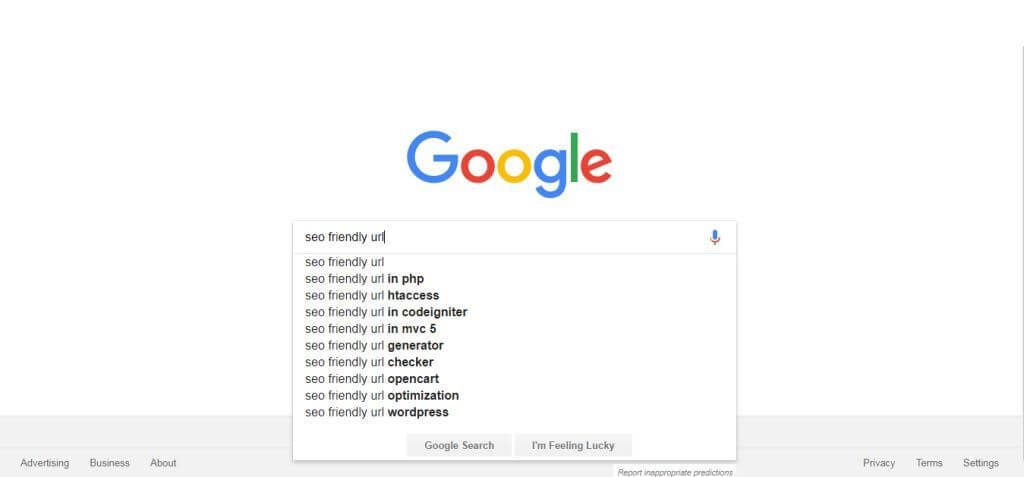Open the Advertising footer link
Image resolution: width=1024 pixels, height=477 pixels.
click(44, 463)
